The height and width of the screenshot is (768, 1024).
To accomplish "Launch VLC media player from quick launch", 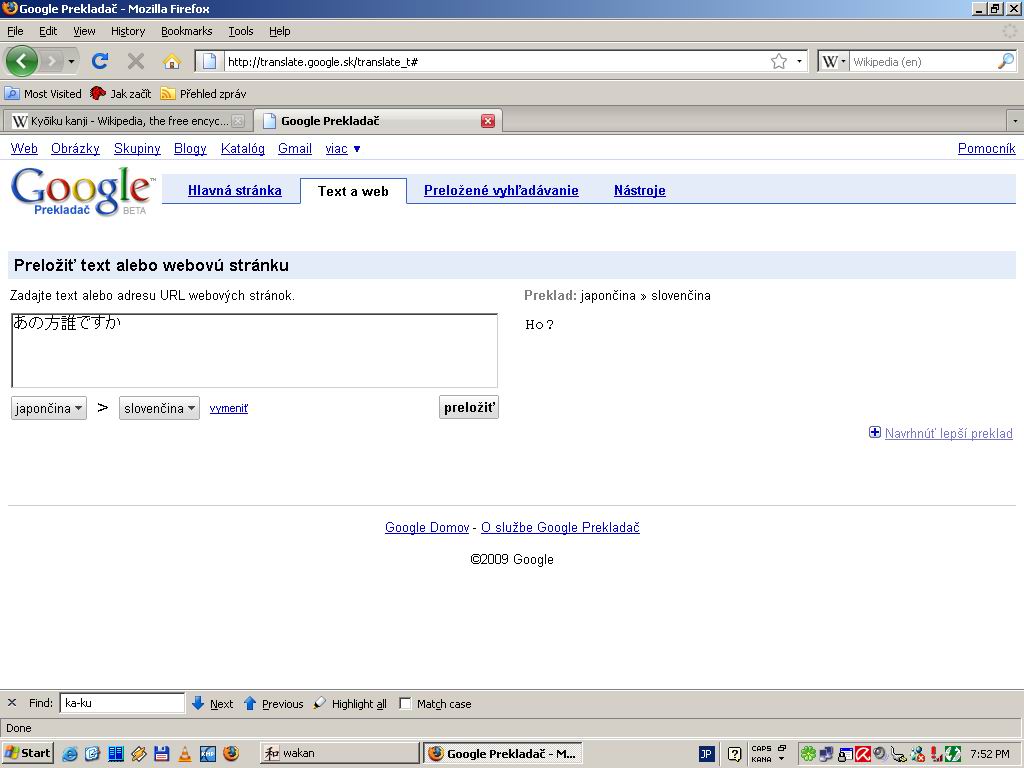I will (185, 754).
